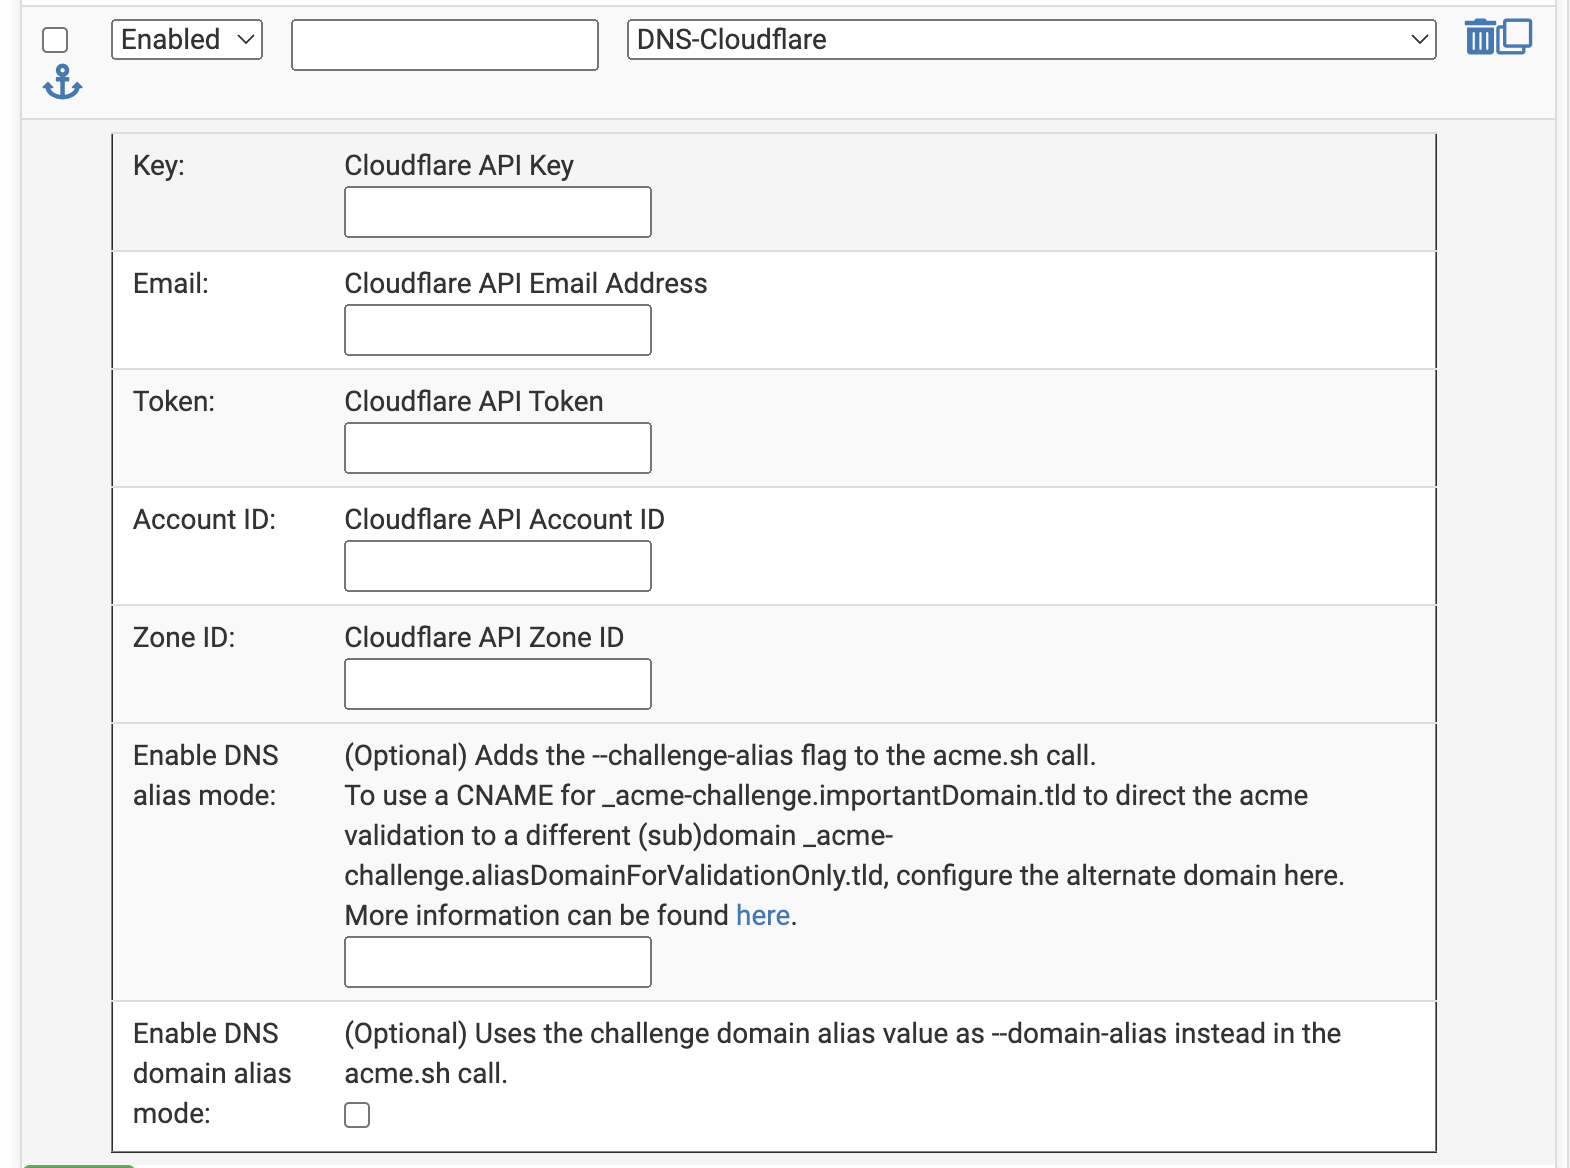Click the 'Email:' row label

(x=171, y=283)
